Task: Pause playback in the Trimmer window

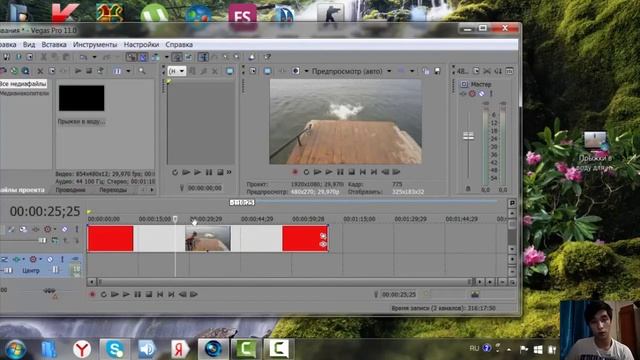Action: pos(209,173)
